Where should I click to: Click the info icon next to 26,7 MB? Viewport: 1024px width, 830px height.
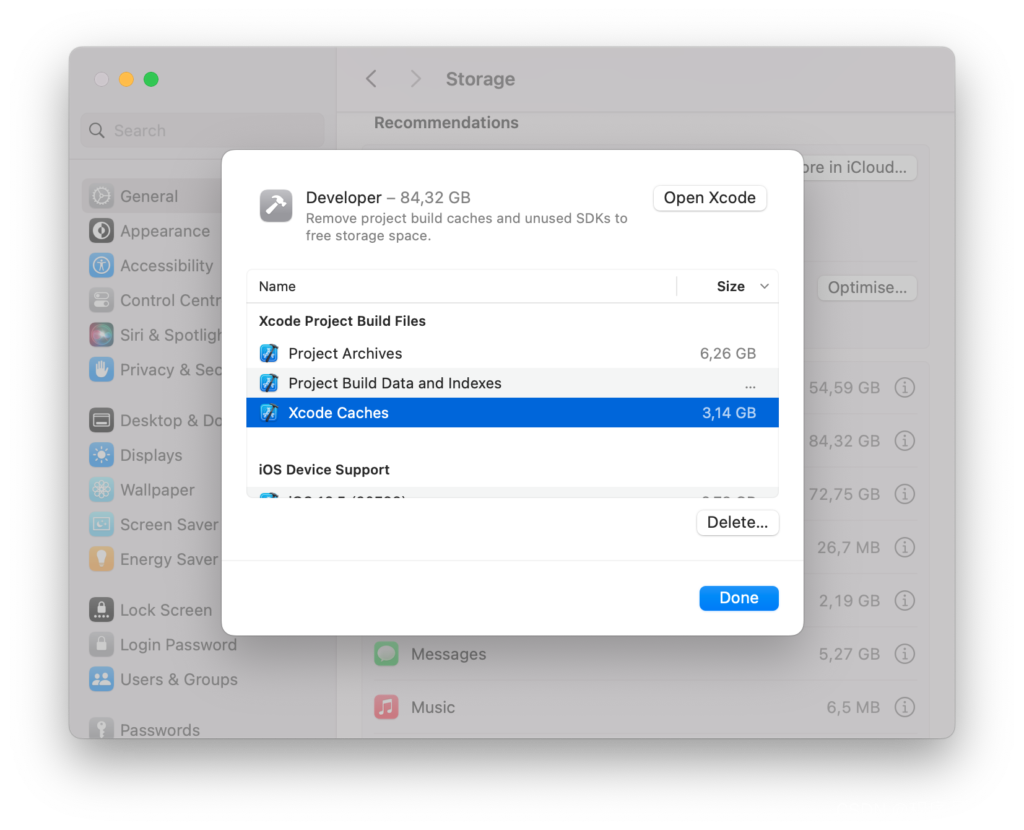pyautogui.click(x=904, y=547)
